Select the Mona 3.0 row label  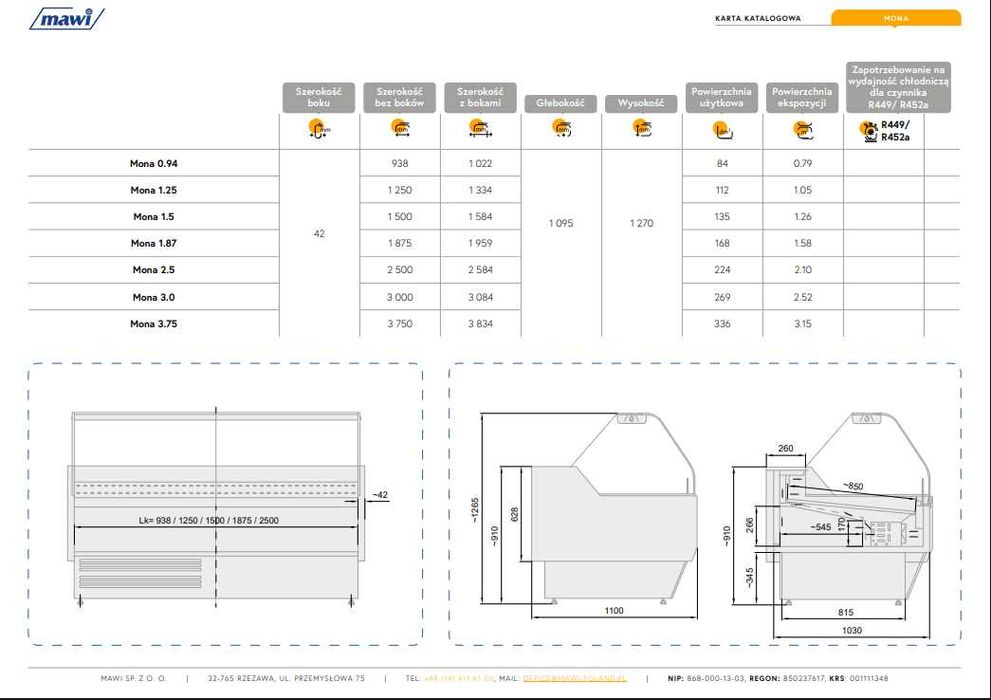pyautogui.click(x=154, y=298)
